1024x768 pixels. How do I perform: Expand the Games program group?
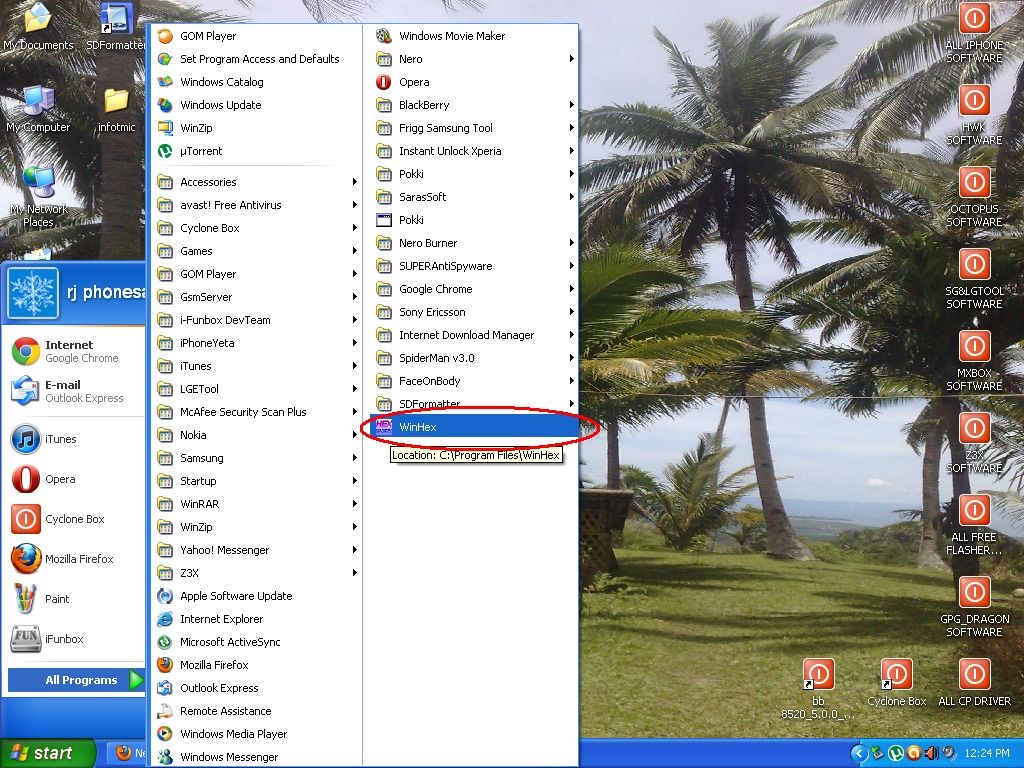click(x=256, y=251)
